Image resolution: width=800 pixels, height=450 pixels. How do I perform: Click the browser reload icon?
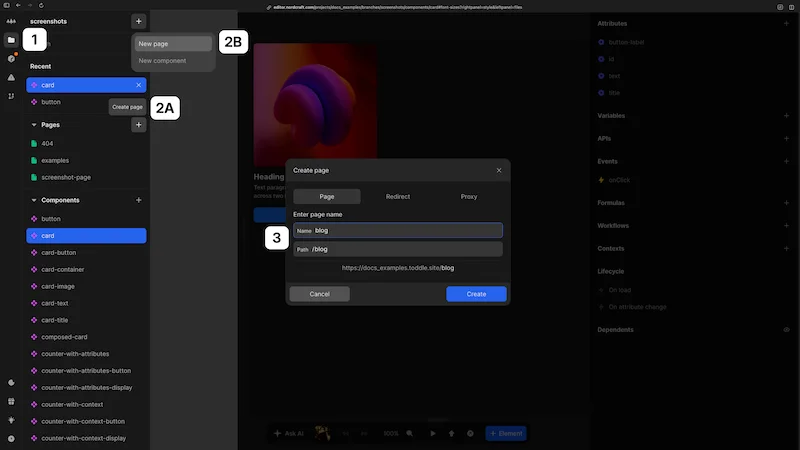point(41,5)
